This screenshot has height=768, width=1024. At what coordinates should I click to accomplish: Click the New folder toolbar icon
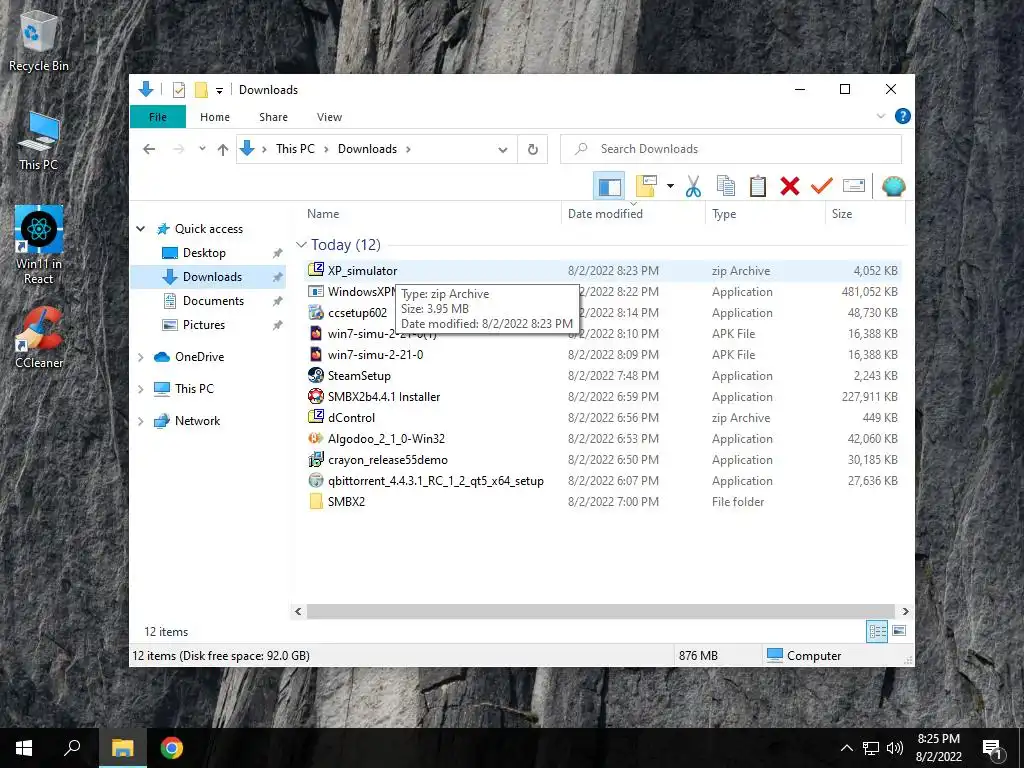646,187
